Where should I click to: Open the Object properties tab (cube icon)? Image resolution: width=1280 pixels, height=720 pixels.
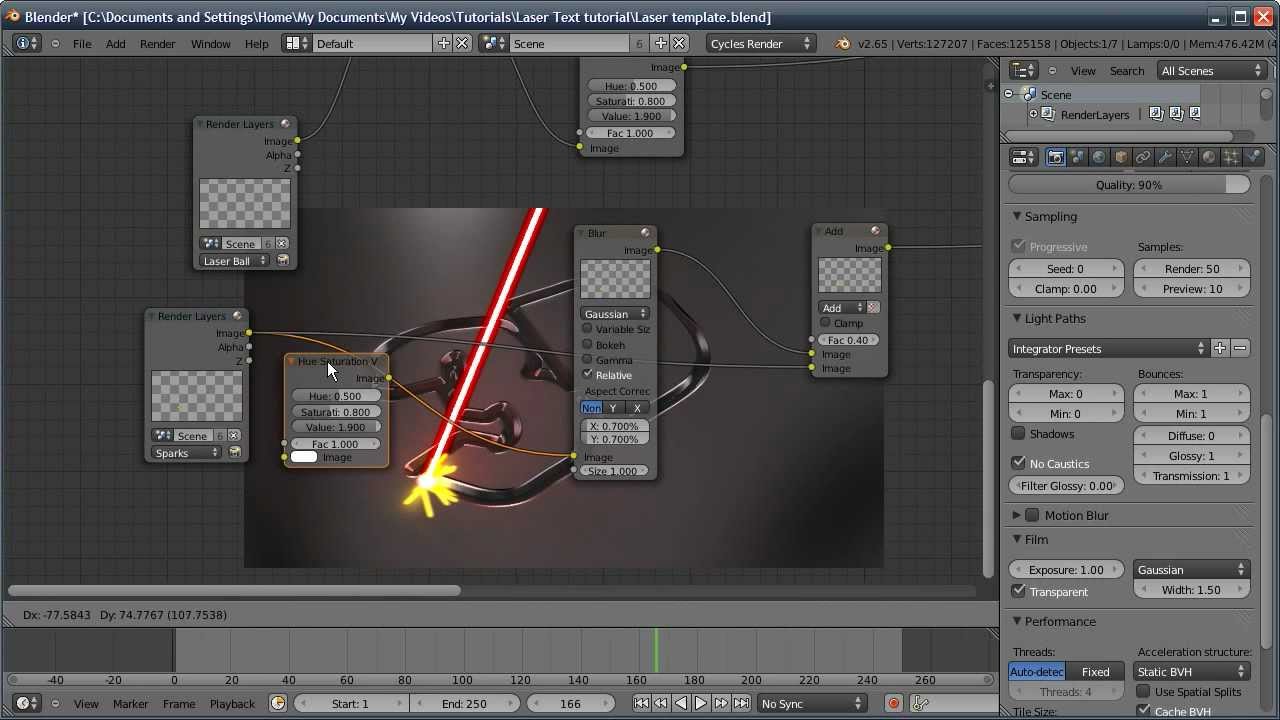[1121, 157]
